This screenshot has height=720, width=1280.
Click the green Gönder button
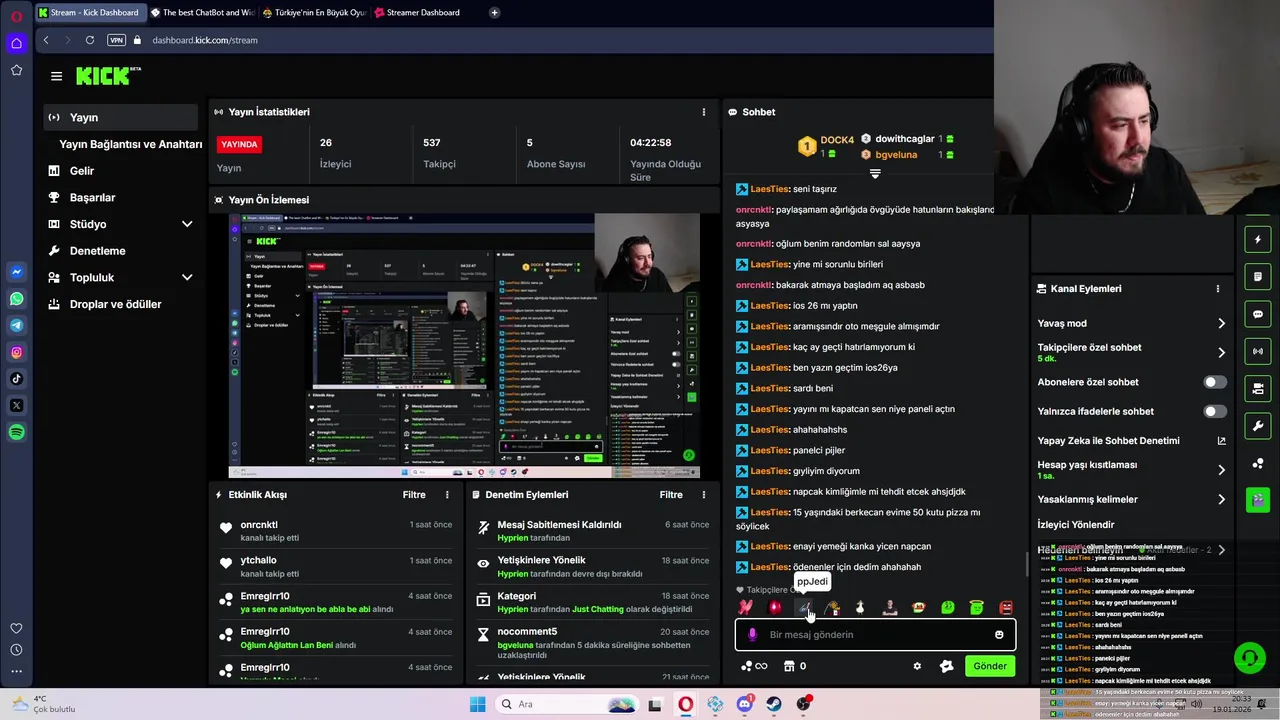click(990, 666)
